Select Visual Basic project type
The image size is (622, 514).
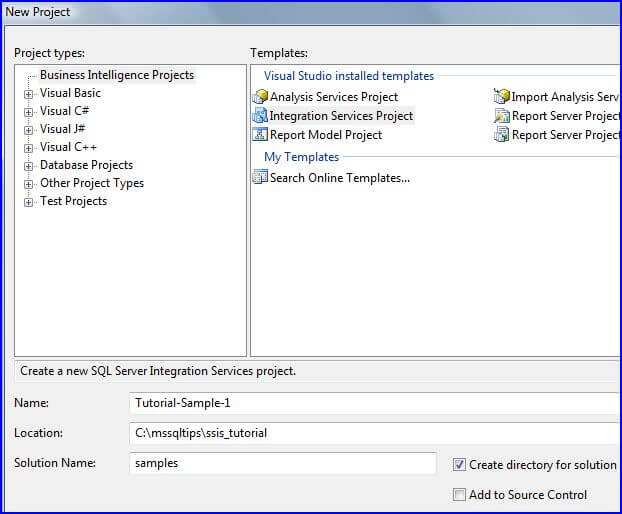tap(70, 93)
